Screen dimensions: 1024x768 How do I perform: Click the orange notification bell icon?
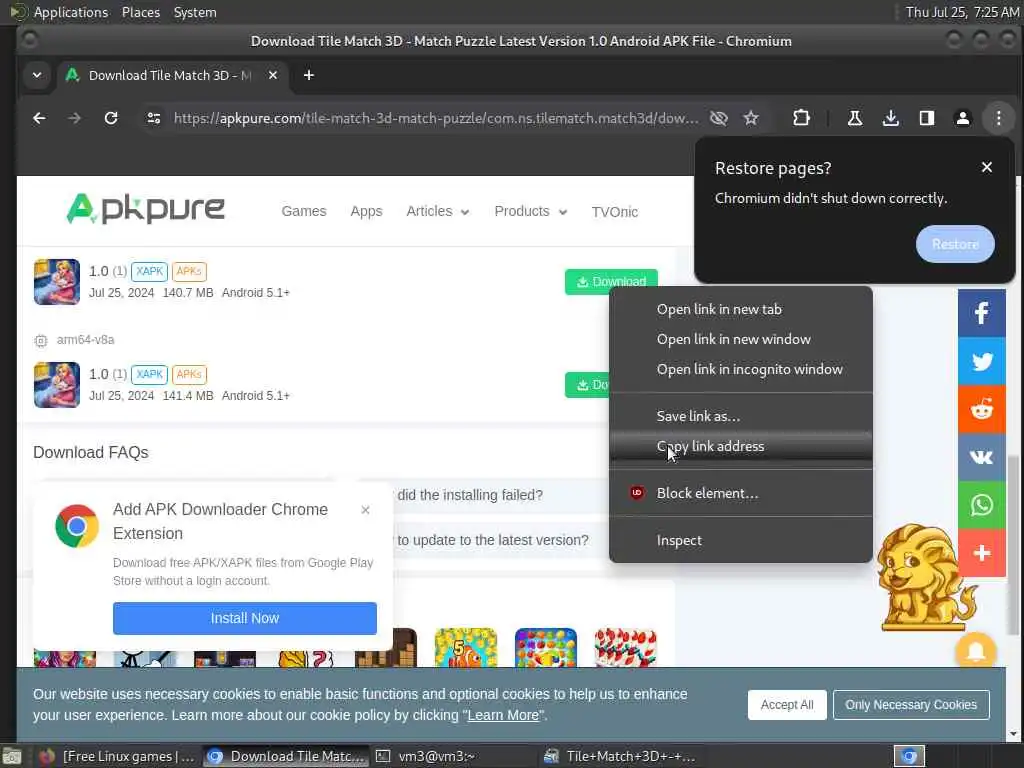[976, 651]
